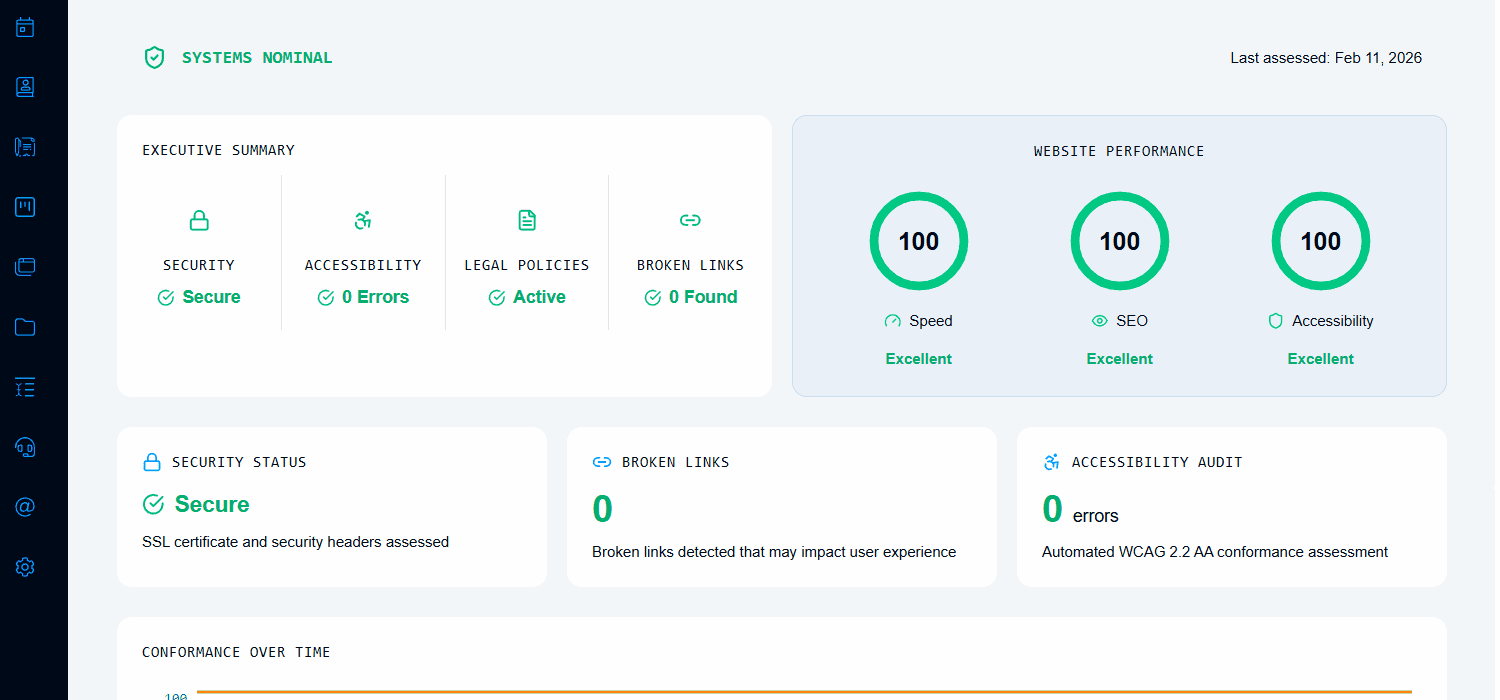
Task: Select the checklist icon in the sidebar
Action: click(x=25, y=387)
